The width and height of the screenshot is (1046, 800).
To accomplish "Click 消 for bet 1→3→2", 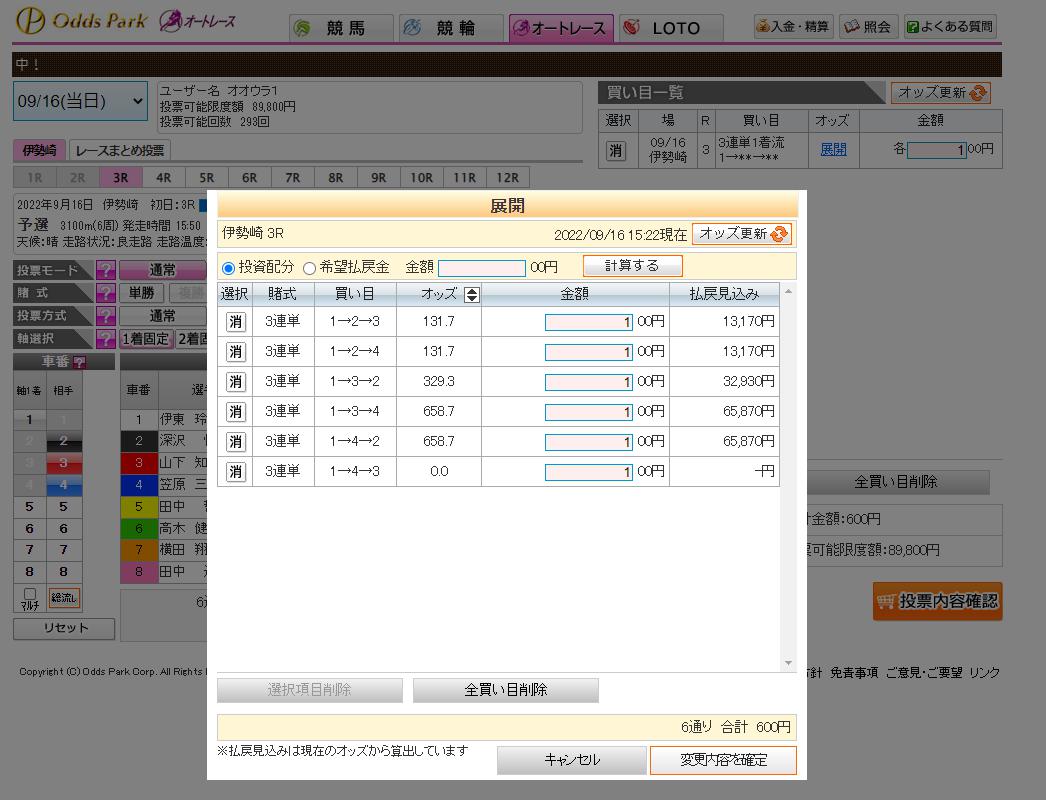I will click(235, 382).
